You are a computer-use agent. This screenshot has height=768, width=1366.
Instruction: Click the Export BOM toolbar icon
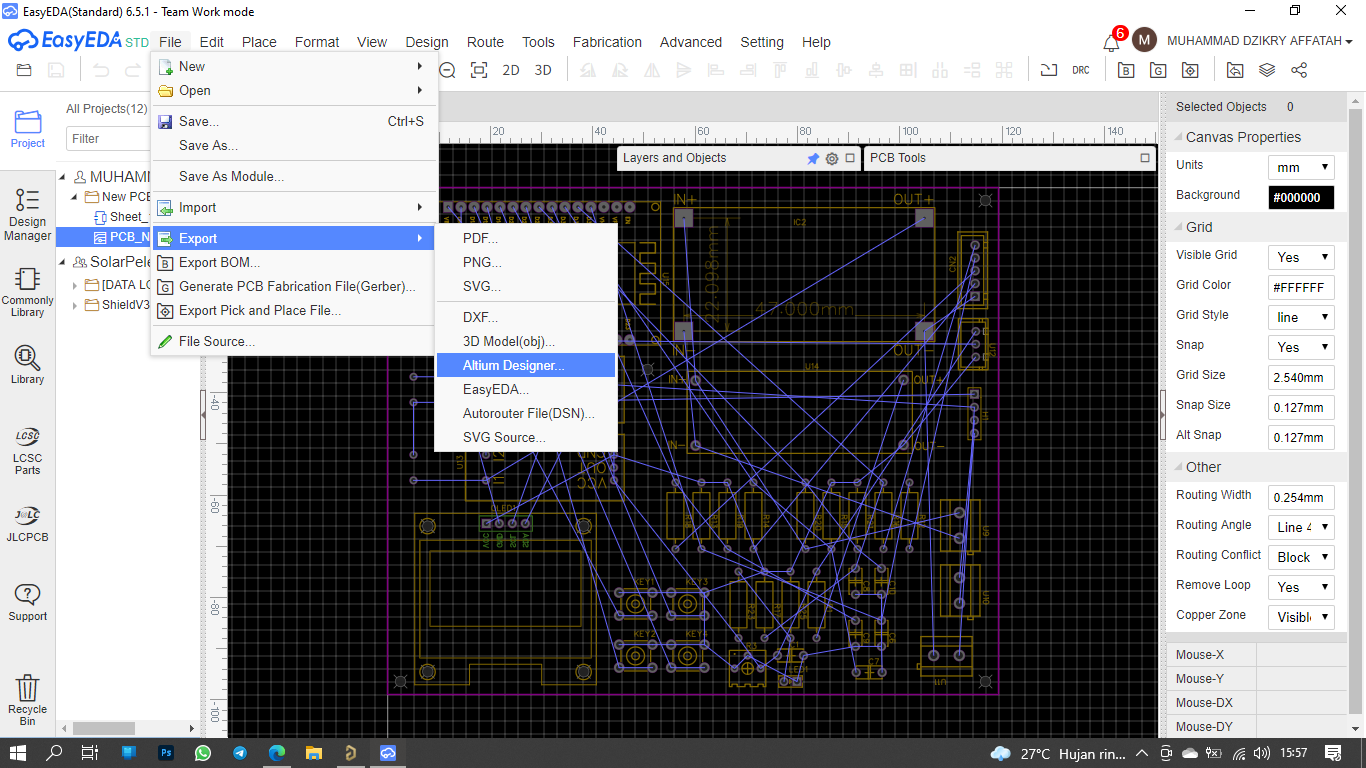click(1126, 70)
